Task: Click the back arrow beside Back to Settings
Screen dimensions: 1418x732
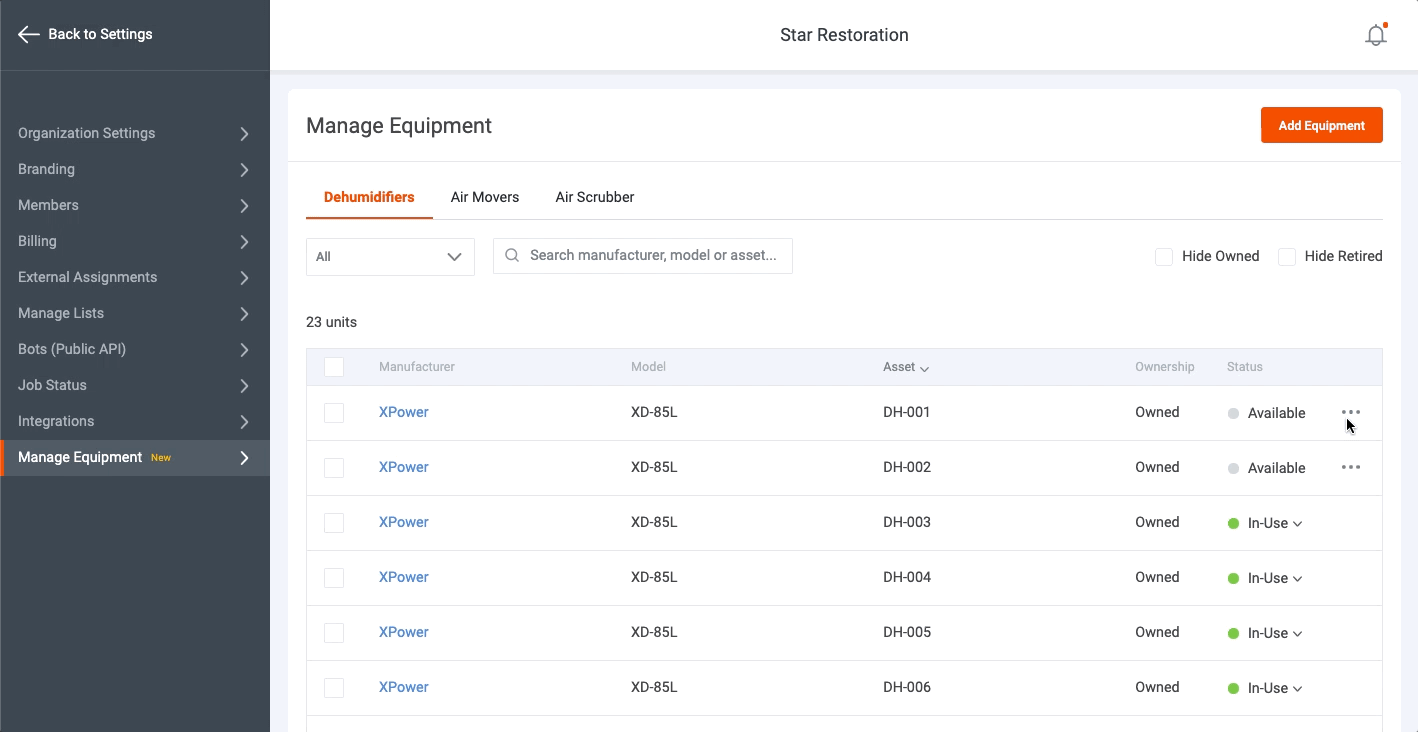Action: [28, 34]
